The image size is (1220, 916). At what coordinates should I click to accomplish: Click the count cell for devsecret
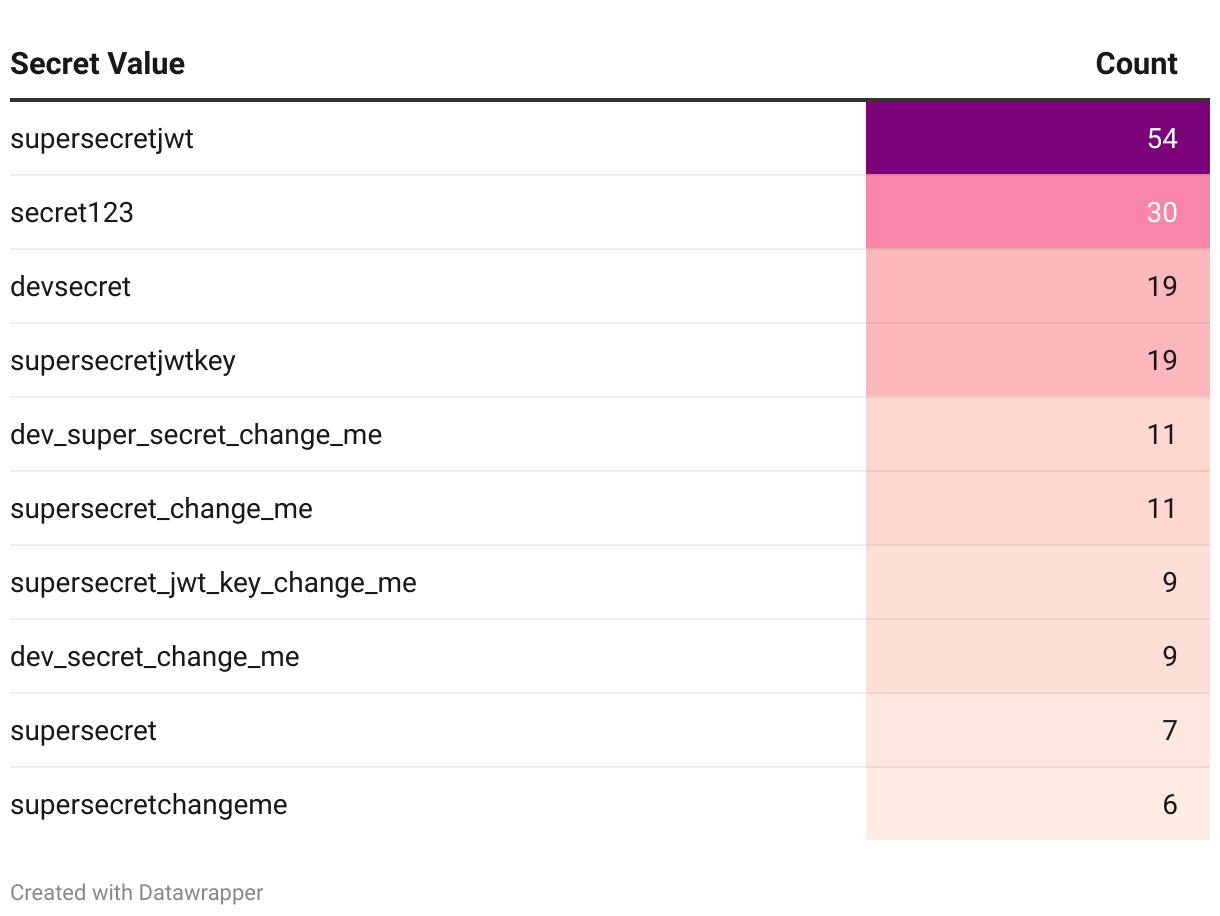tap(1037, 287)
